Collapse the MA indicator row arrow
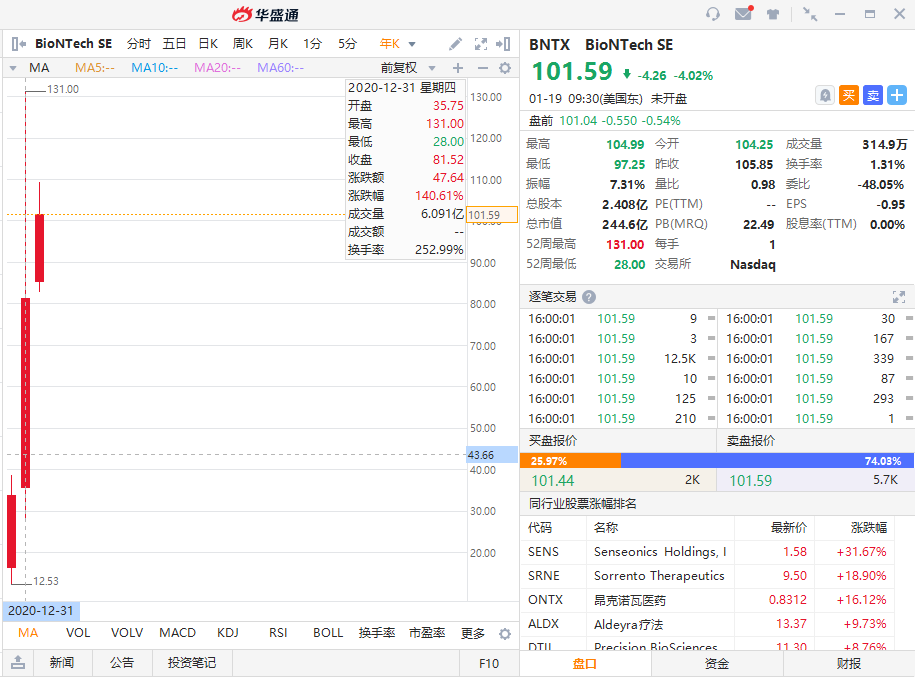This screenshot has height=677, width=915. pyautogui.click(x=12, y=68)
